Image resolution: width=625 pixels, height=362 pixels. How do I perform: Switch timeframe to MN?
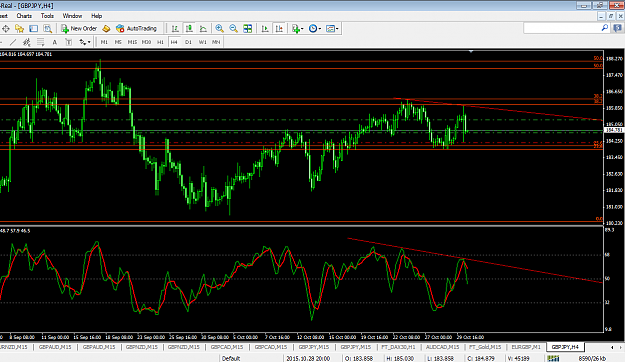[x=216, y=42]
